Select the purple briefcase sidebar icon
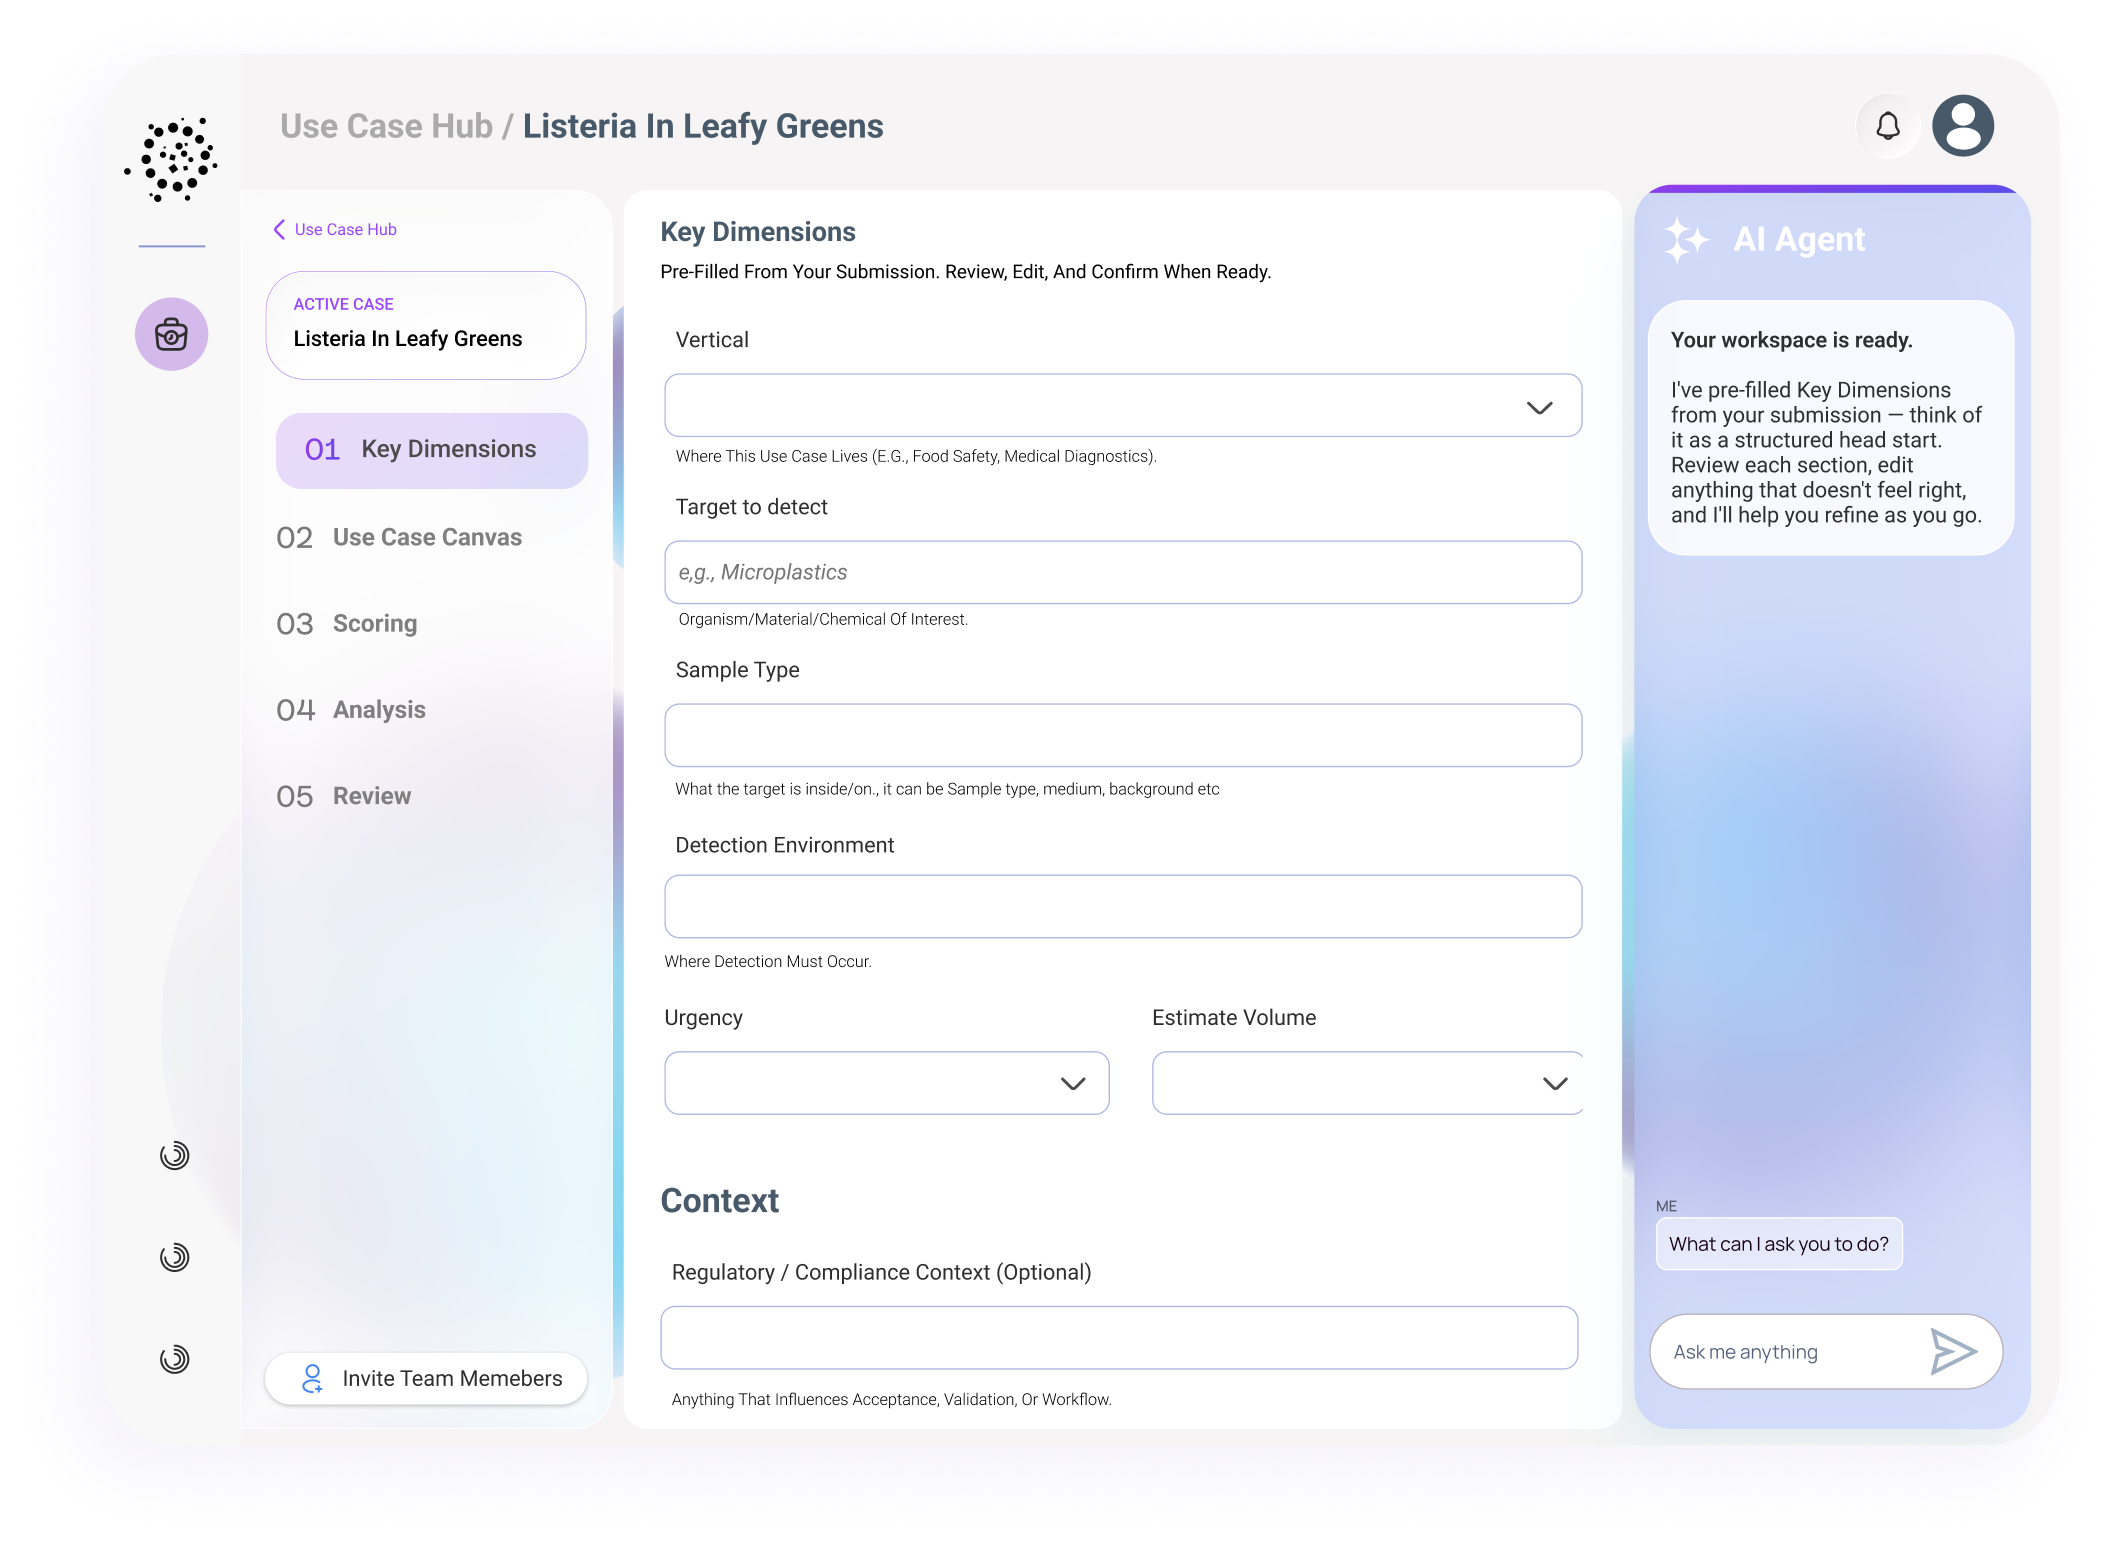The image size is (2112, 1547). 172,334
